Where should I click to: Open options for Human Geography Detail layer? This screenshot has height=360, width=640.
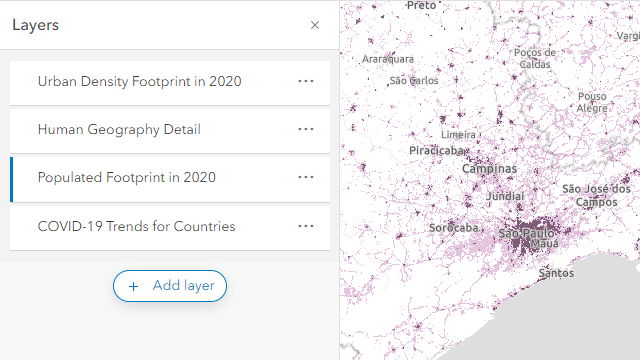click(x=306, y=129)
